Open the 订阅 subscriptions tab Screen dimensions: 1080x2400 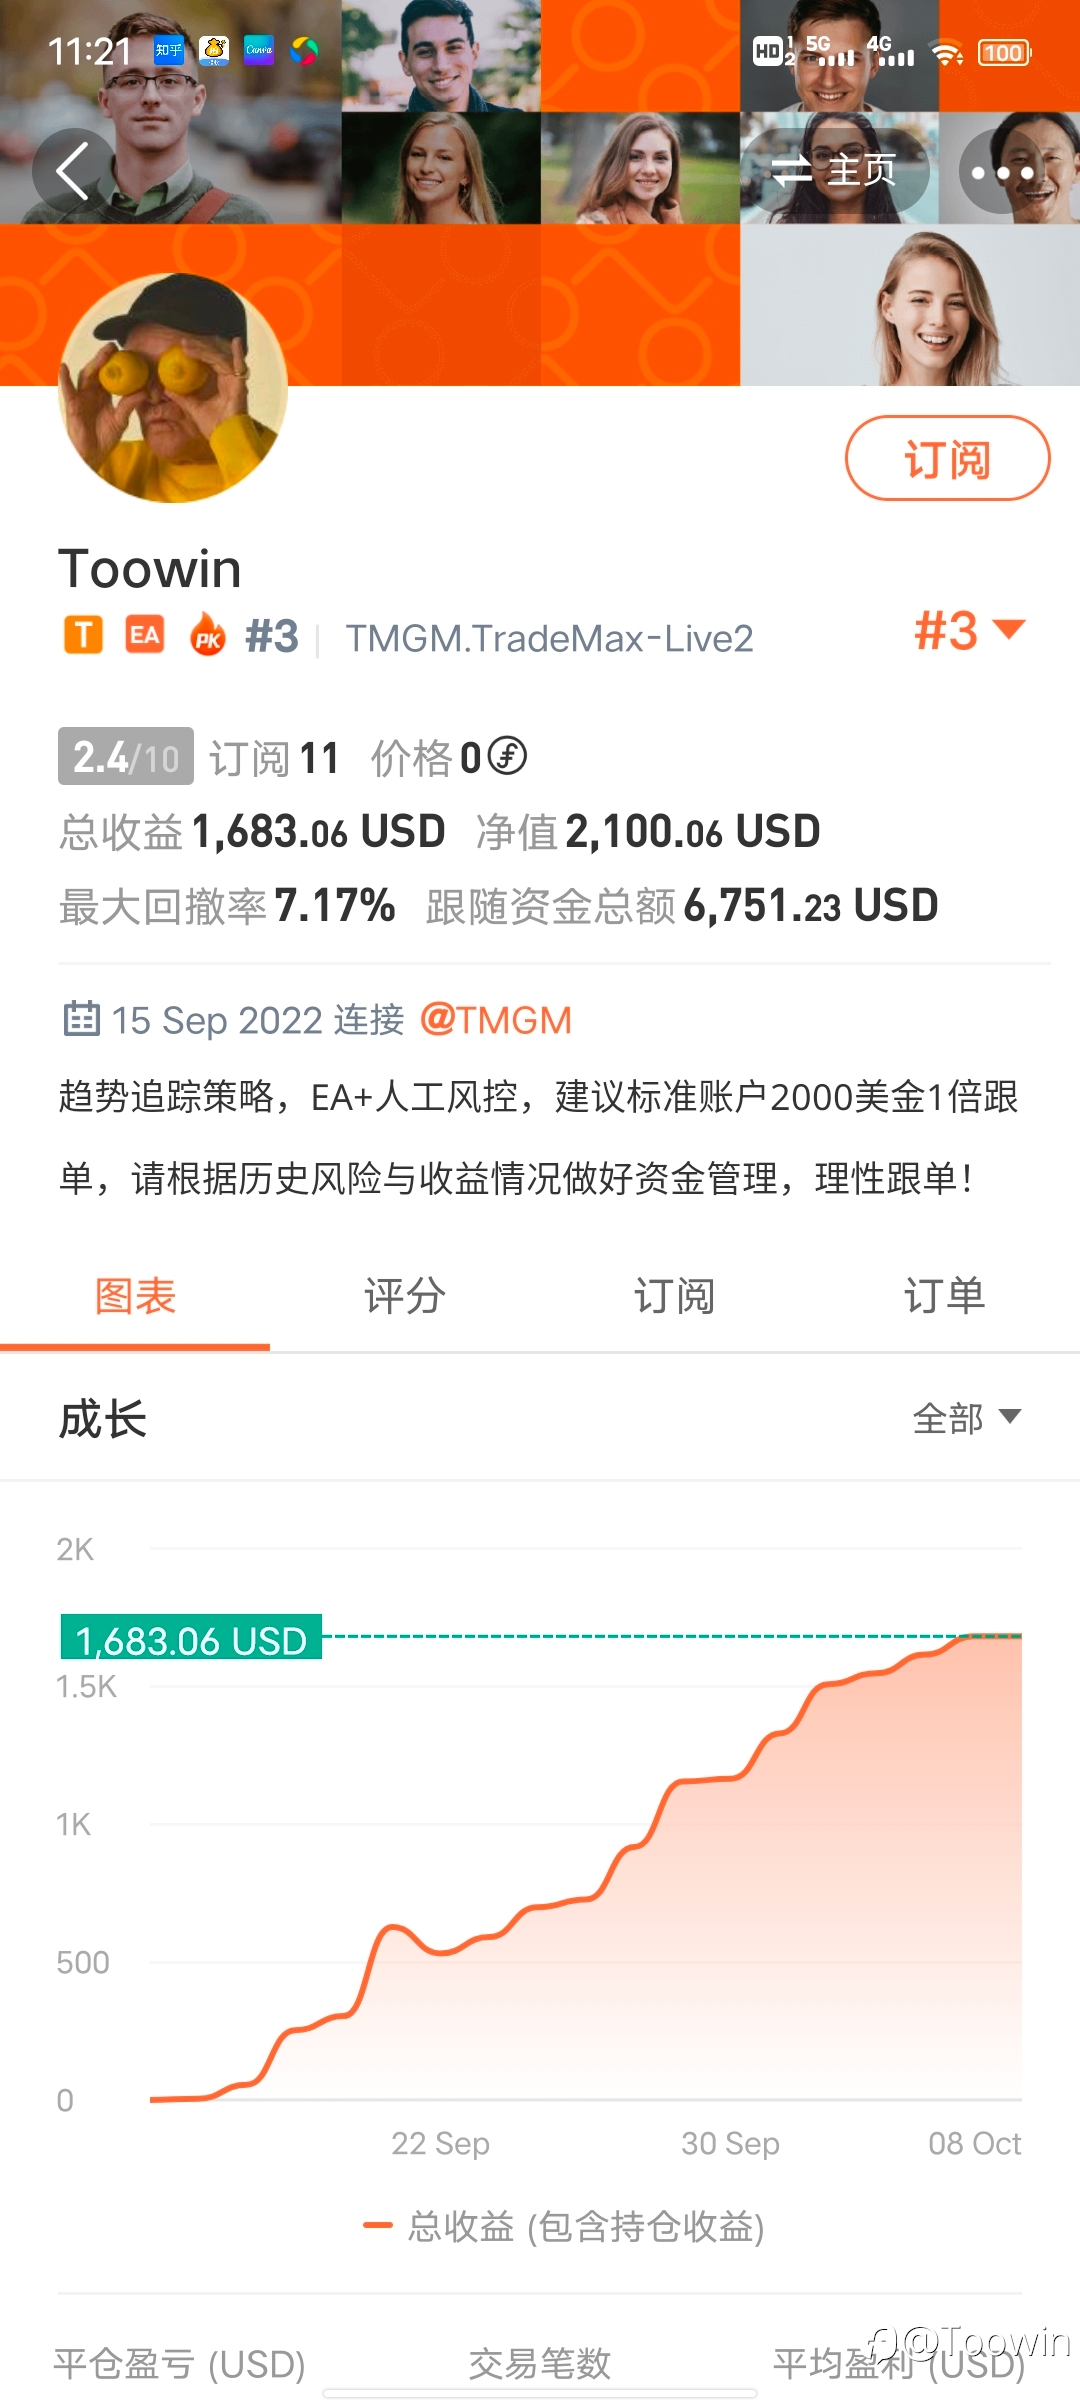pos(675,1297)
